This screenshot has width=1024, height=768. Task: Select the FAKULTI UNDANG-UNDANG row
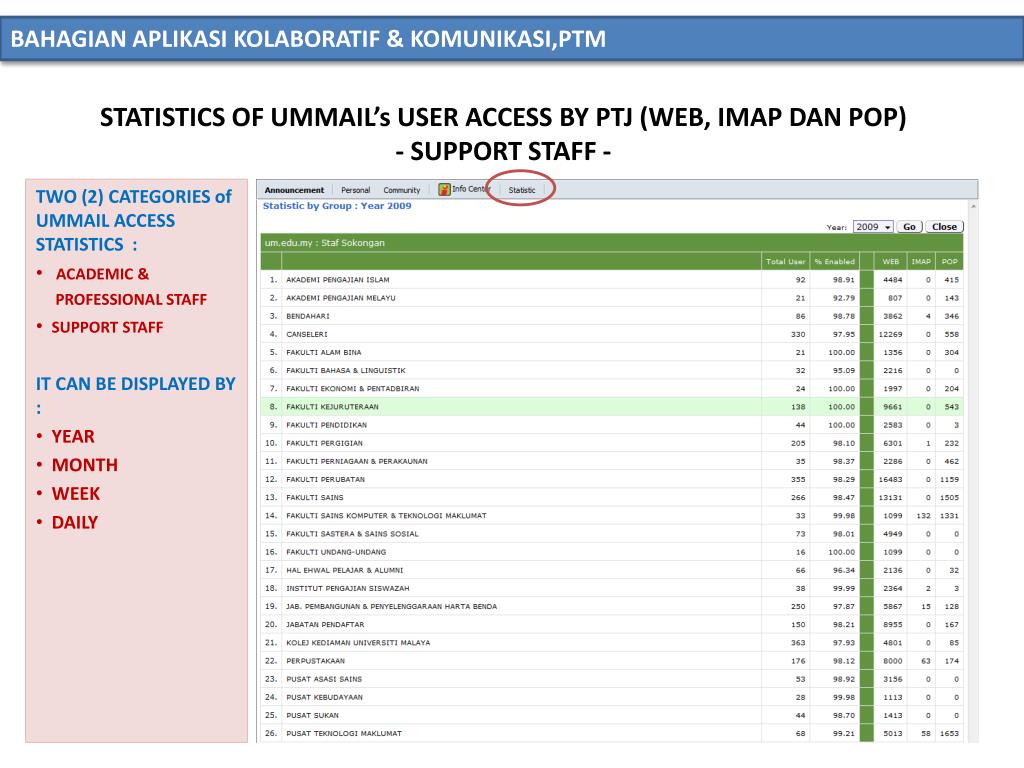coord(611,552)
